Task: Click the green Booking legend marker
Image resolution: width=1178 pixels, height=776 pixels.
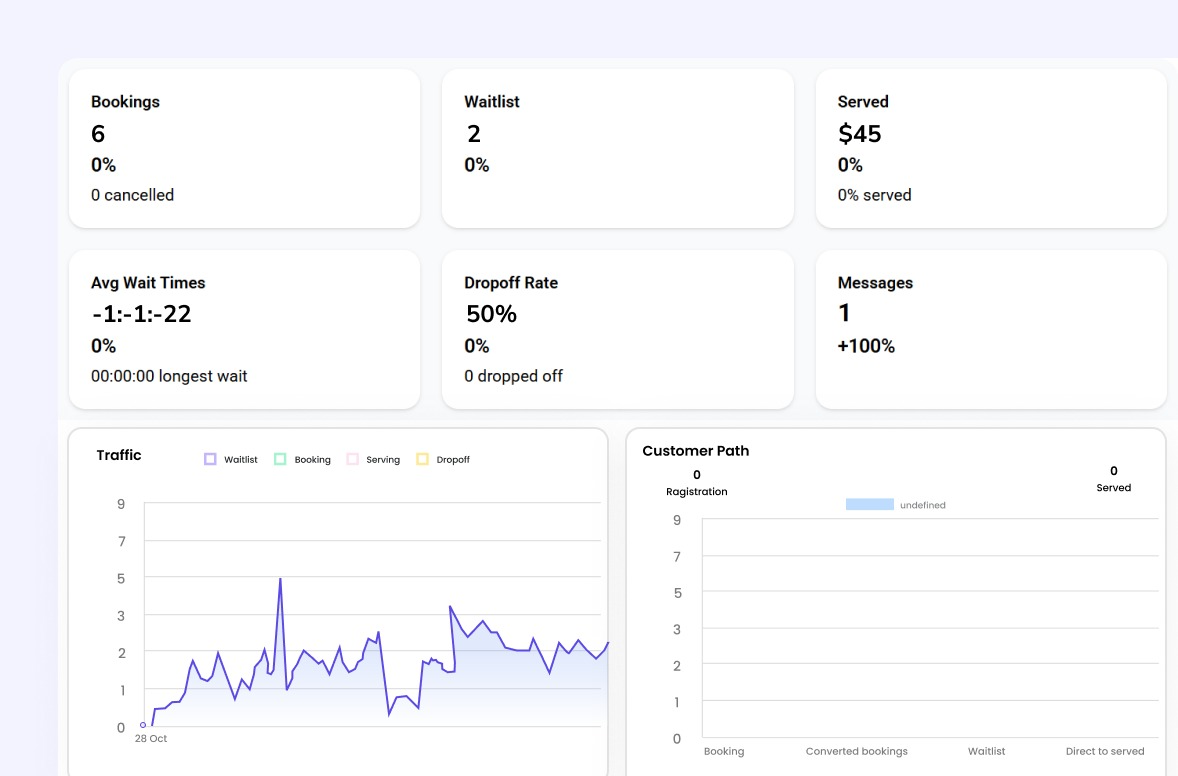Action: tap(282, 459)
